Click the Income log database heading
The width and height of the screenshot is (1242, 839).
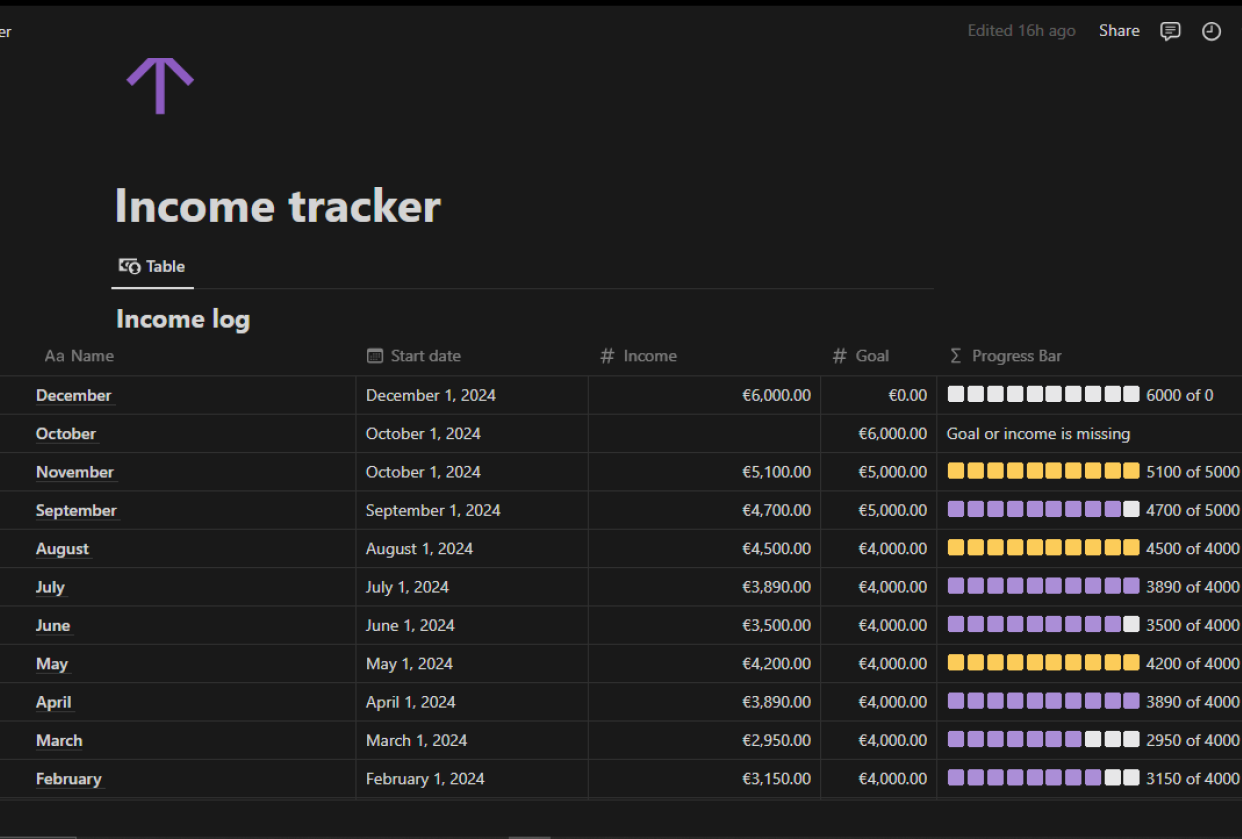[x=183, y=319]
